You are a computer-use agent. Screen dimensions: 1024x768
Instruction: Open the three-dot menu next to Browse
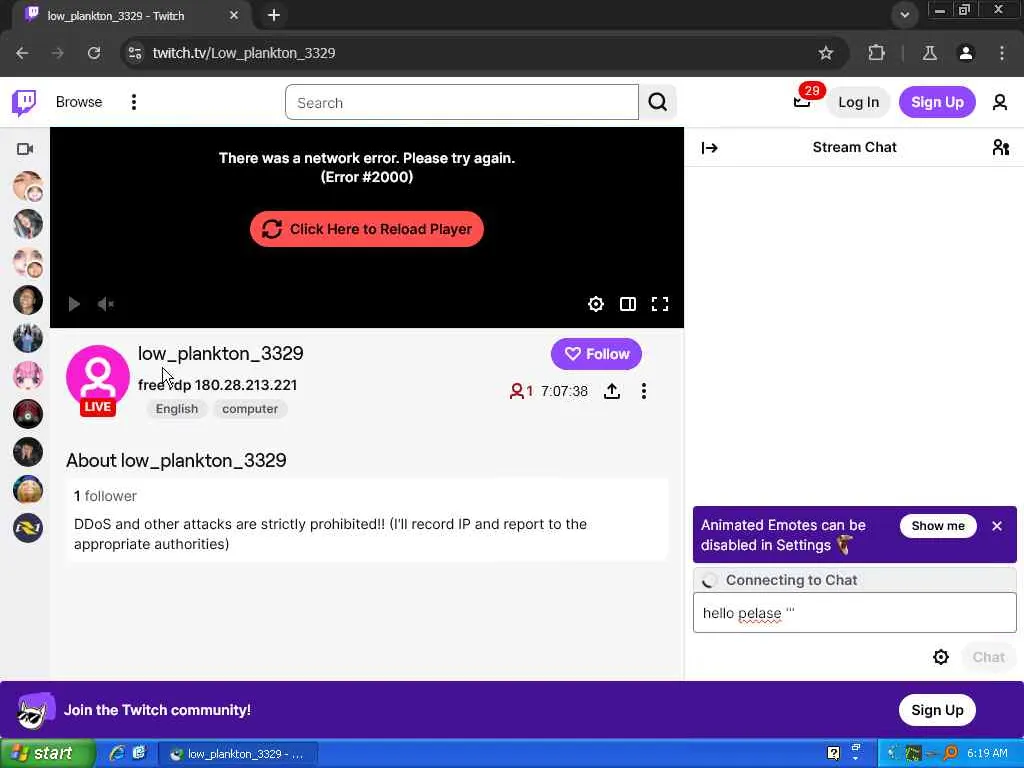134,102
